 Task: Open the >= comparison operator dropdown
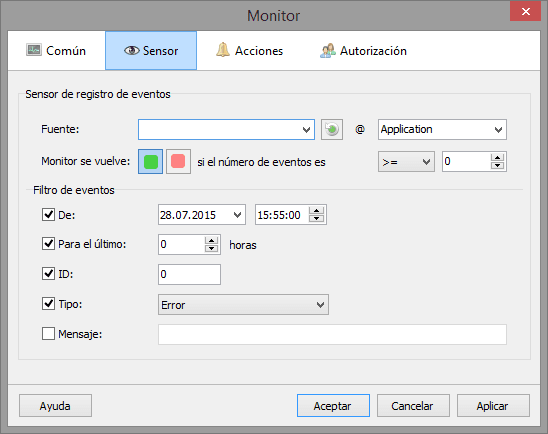click(x=406, y=162)
